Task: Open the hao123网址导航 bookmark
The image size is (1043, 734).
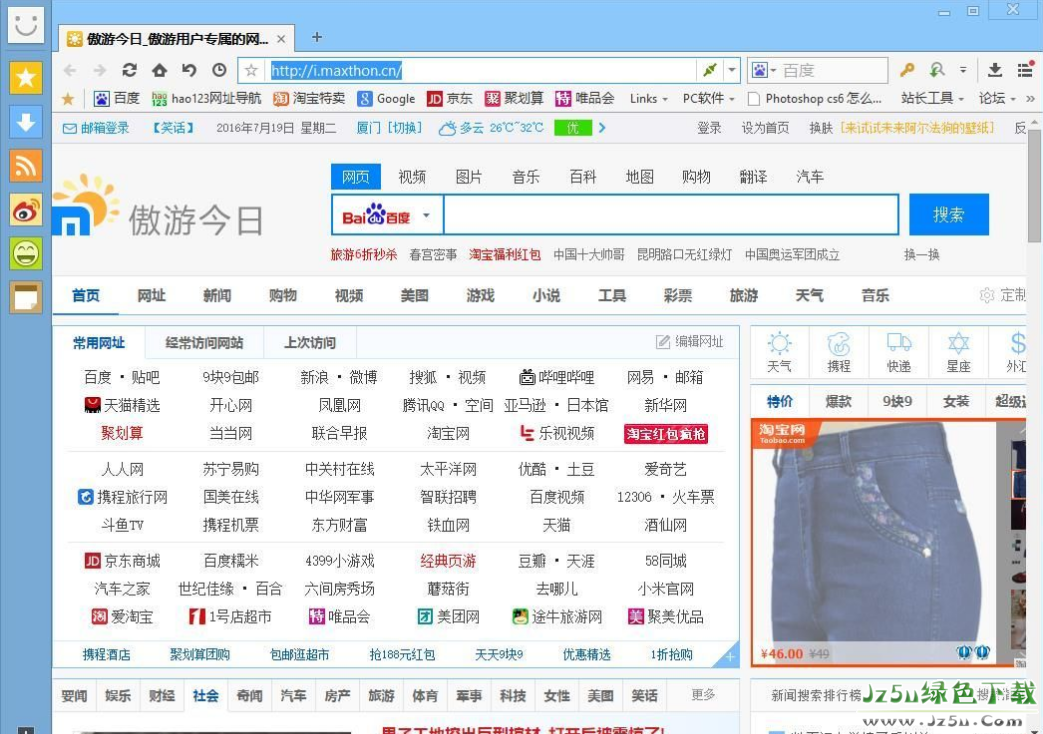Action: click(206, 99)
